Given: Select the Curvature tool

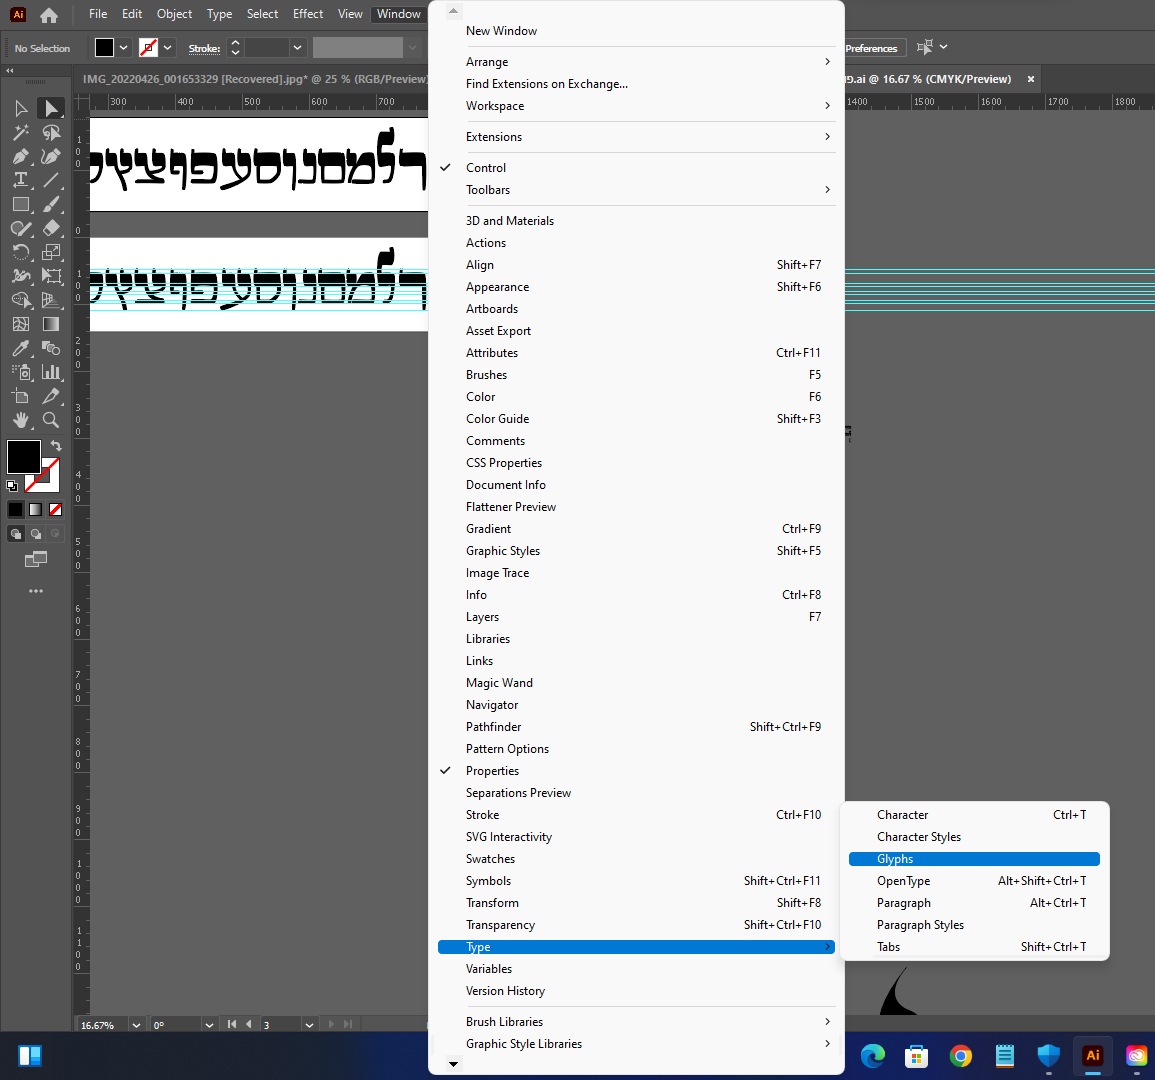Looking at the screenshot, I should (51, 157).
